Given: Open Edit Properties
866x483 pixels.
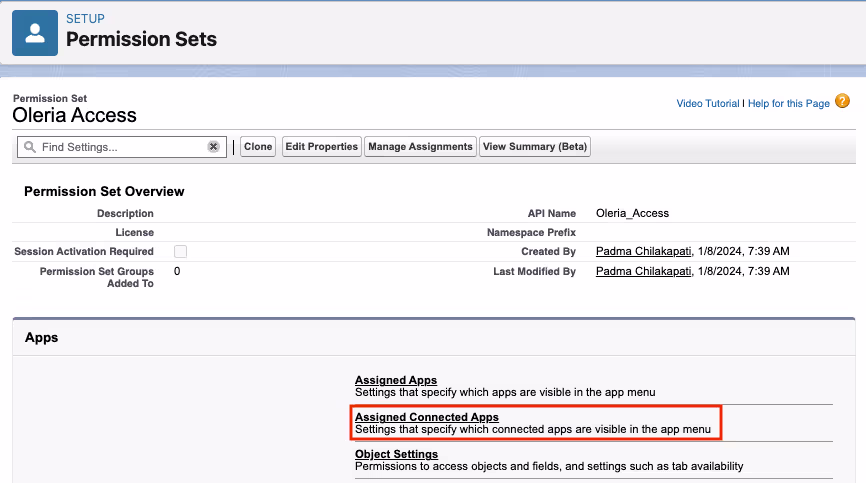Looking at the screenshot, I should (x=321, y=147).
